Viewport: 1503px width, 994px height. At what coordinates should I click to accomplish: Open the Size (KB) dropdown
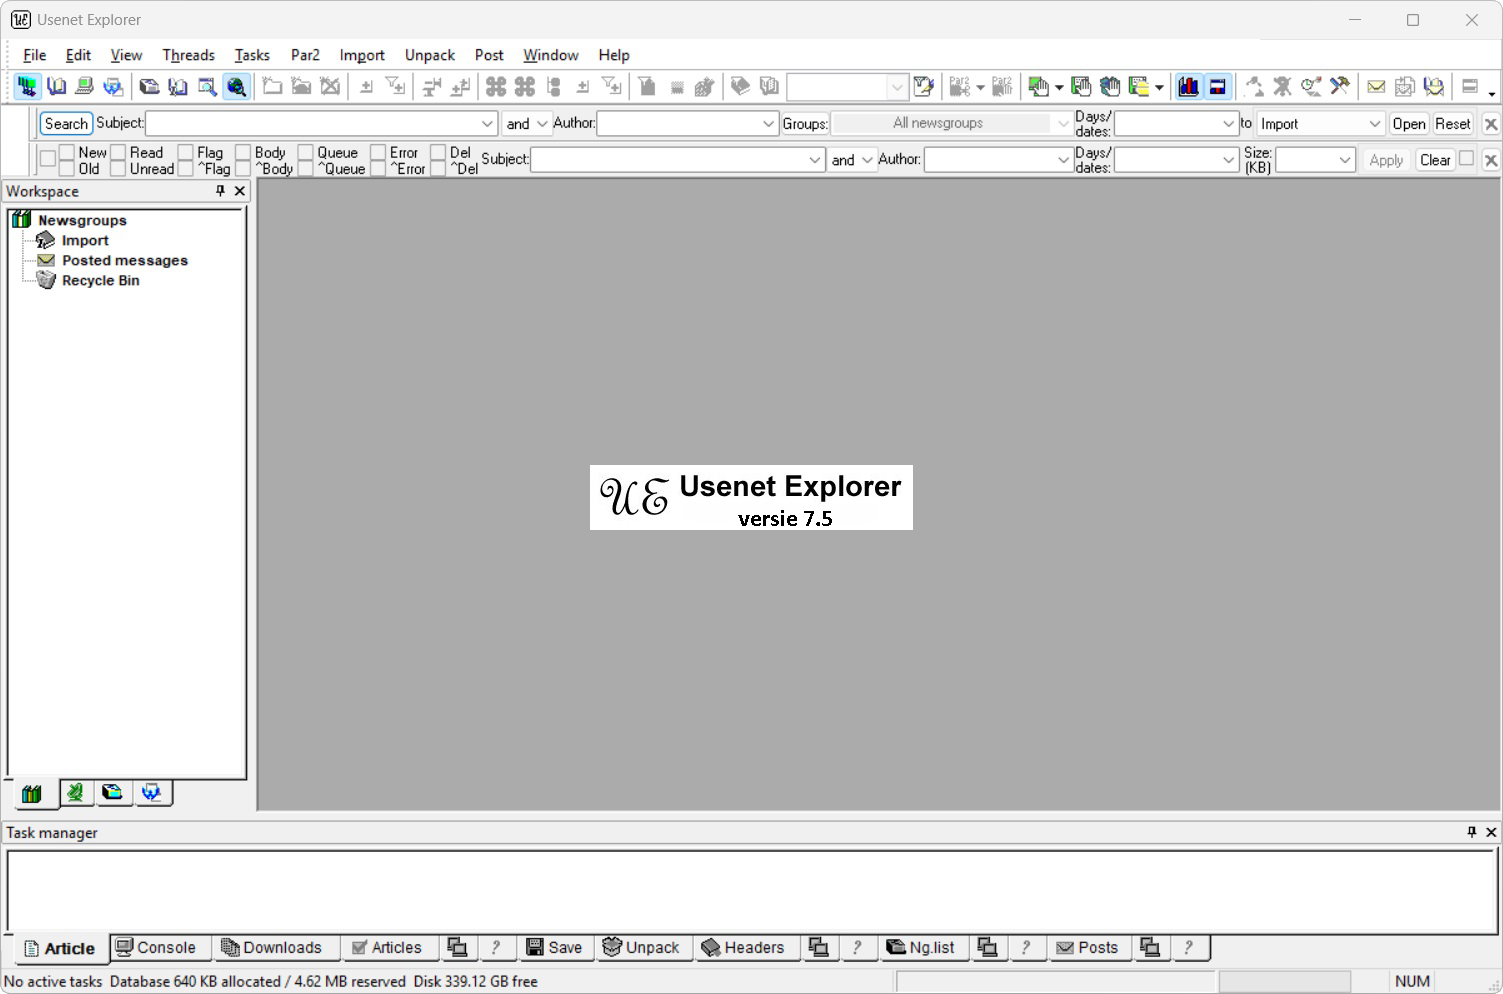coord(1345,160)
